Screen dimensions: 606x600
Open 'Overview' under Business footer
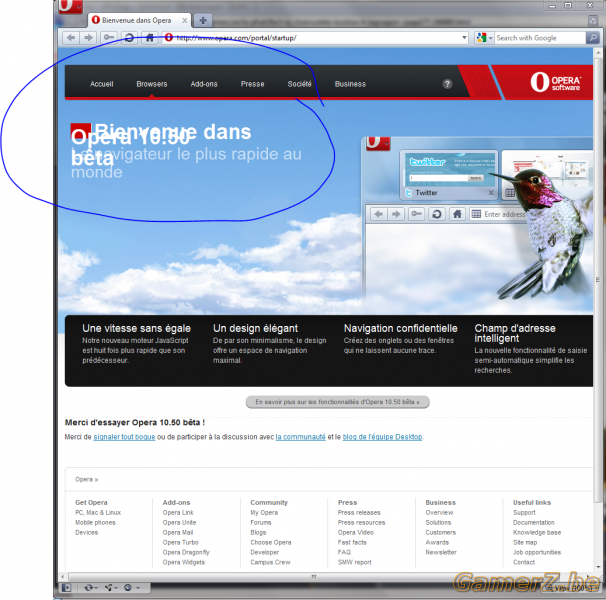click(439, 513)
